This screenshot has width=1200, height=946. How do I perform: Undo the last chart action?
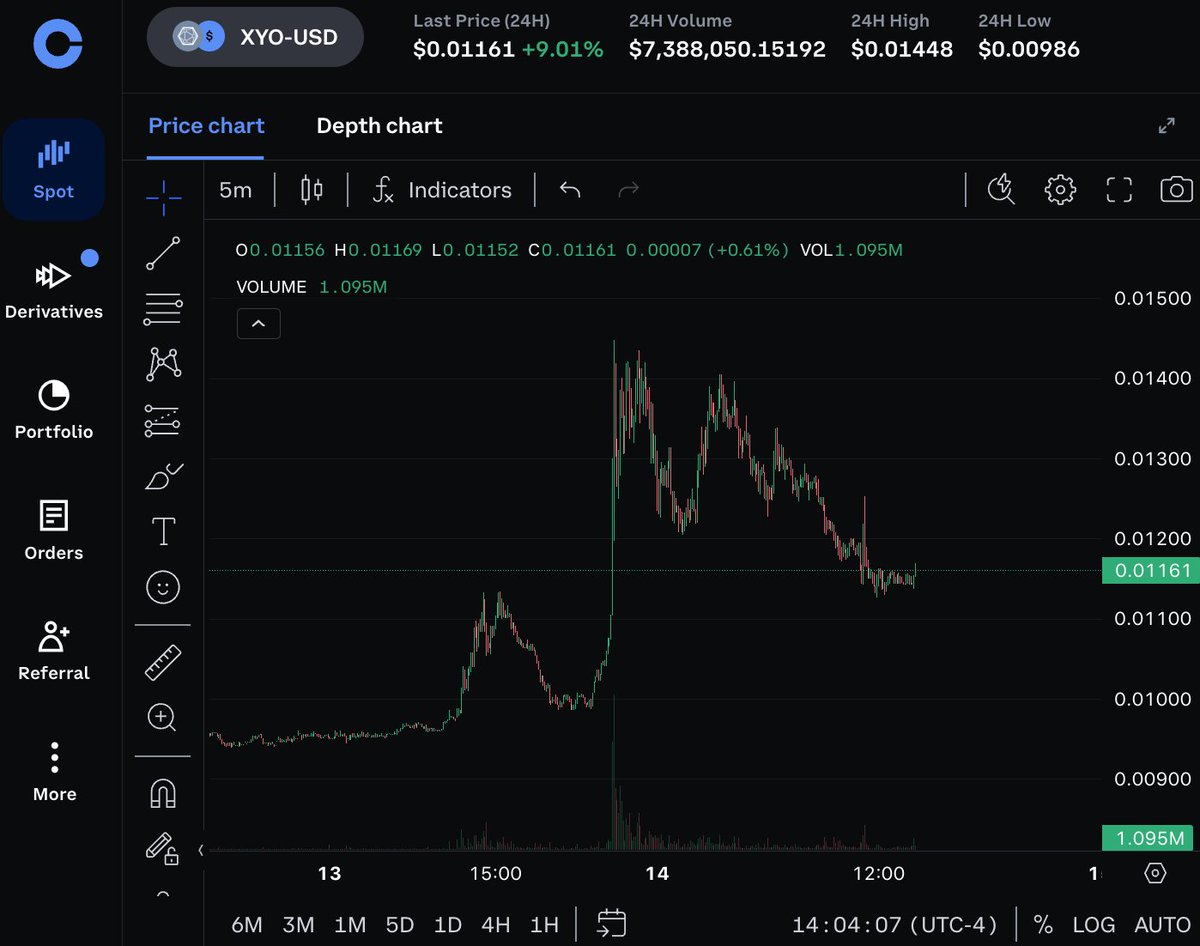(x=570, y=190)
